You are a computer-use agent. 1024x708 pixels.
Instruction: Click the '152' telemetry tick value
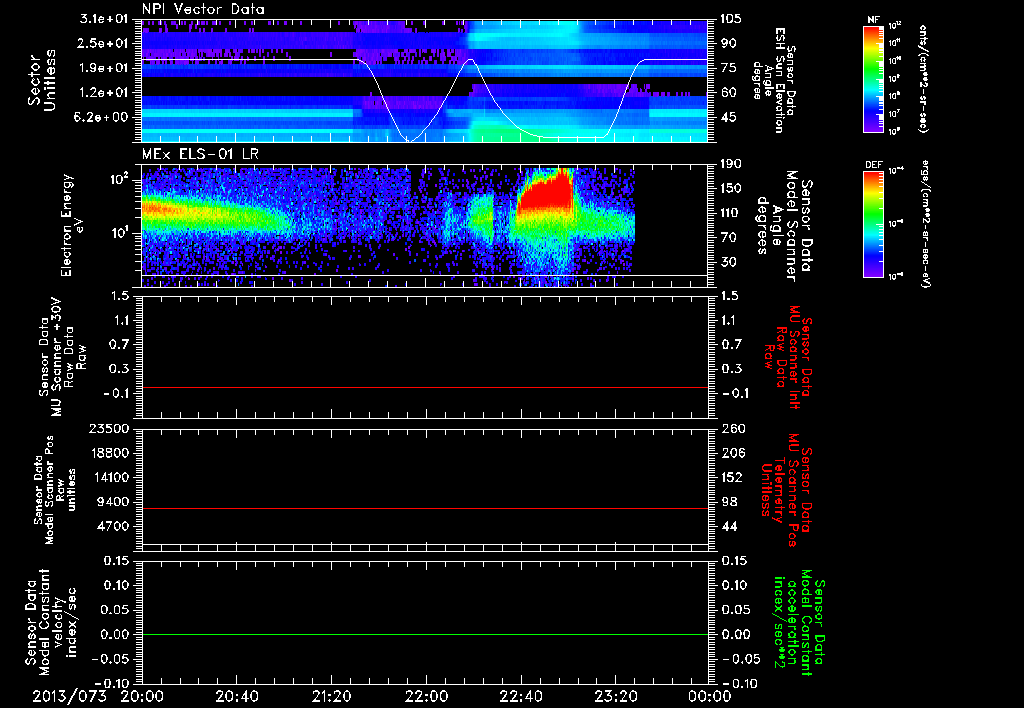click(732, 477)
